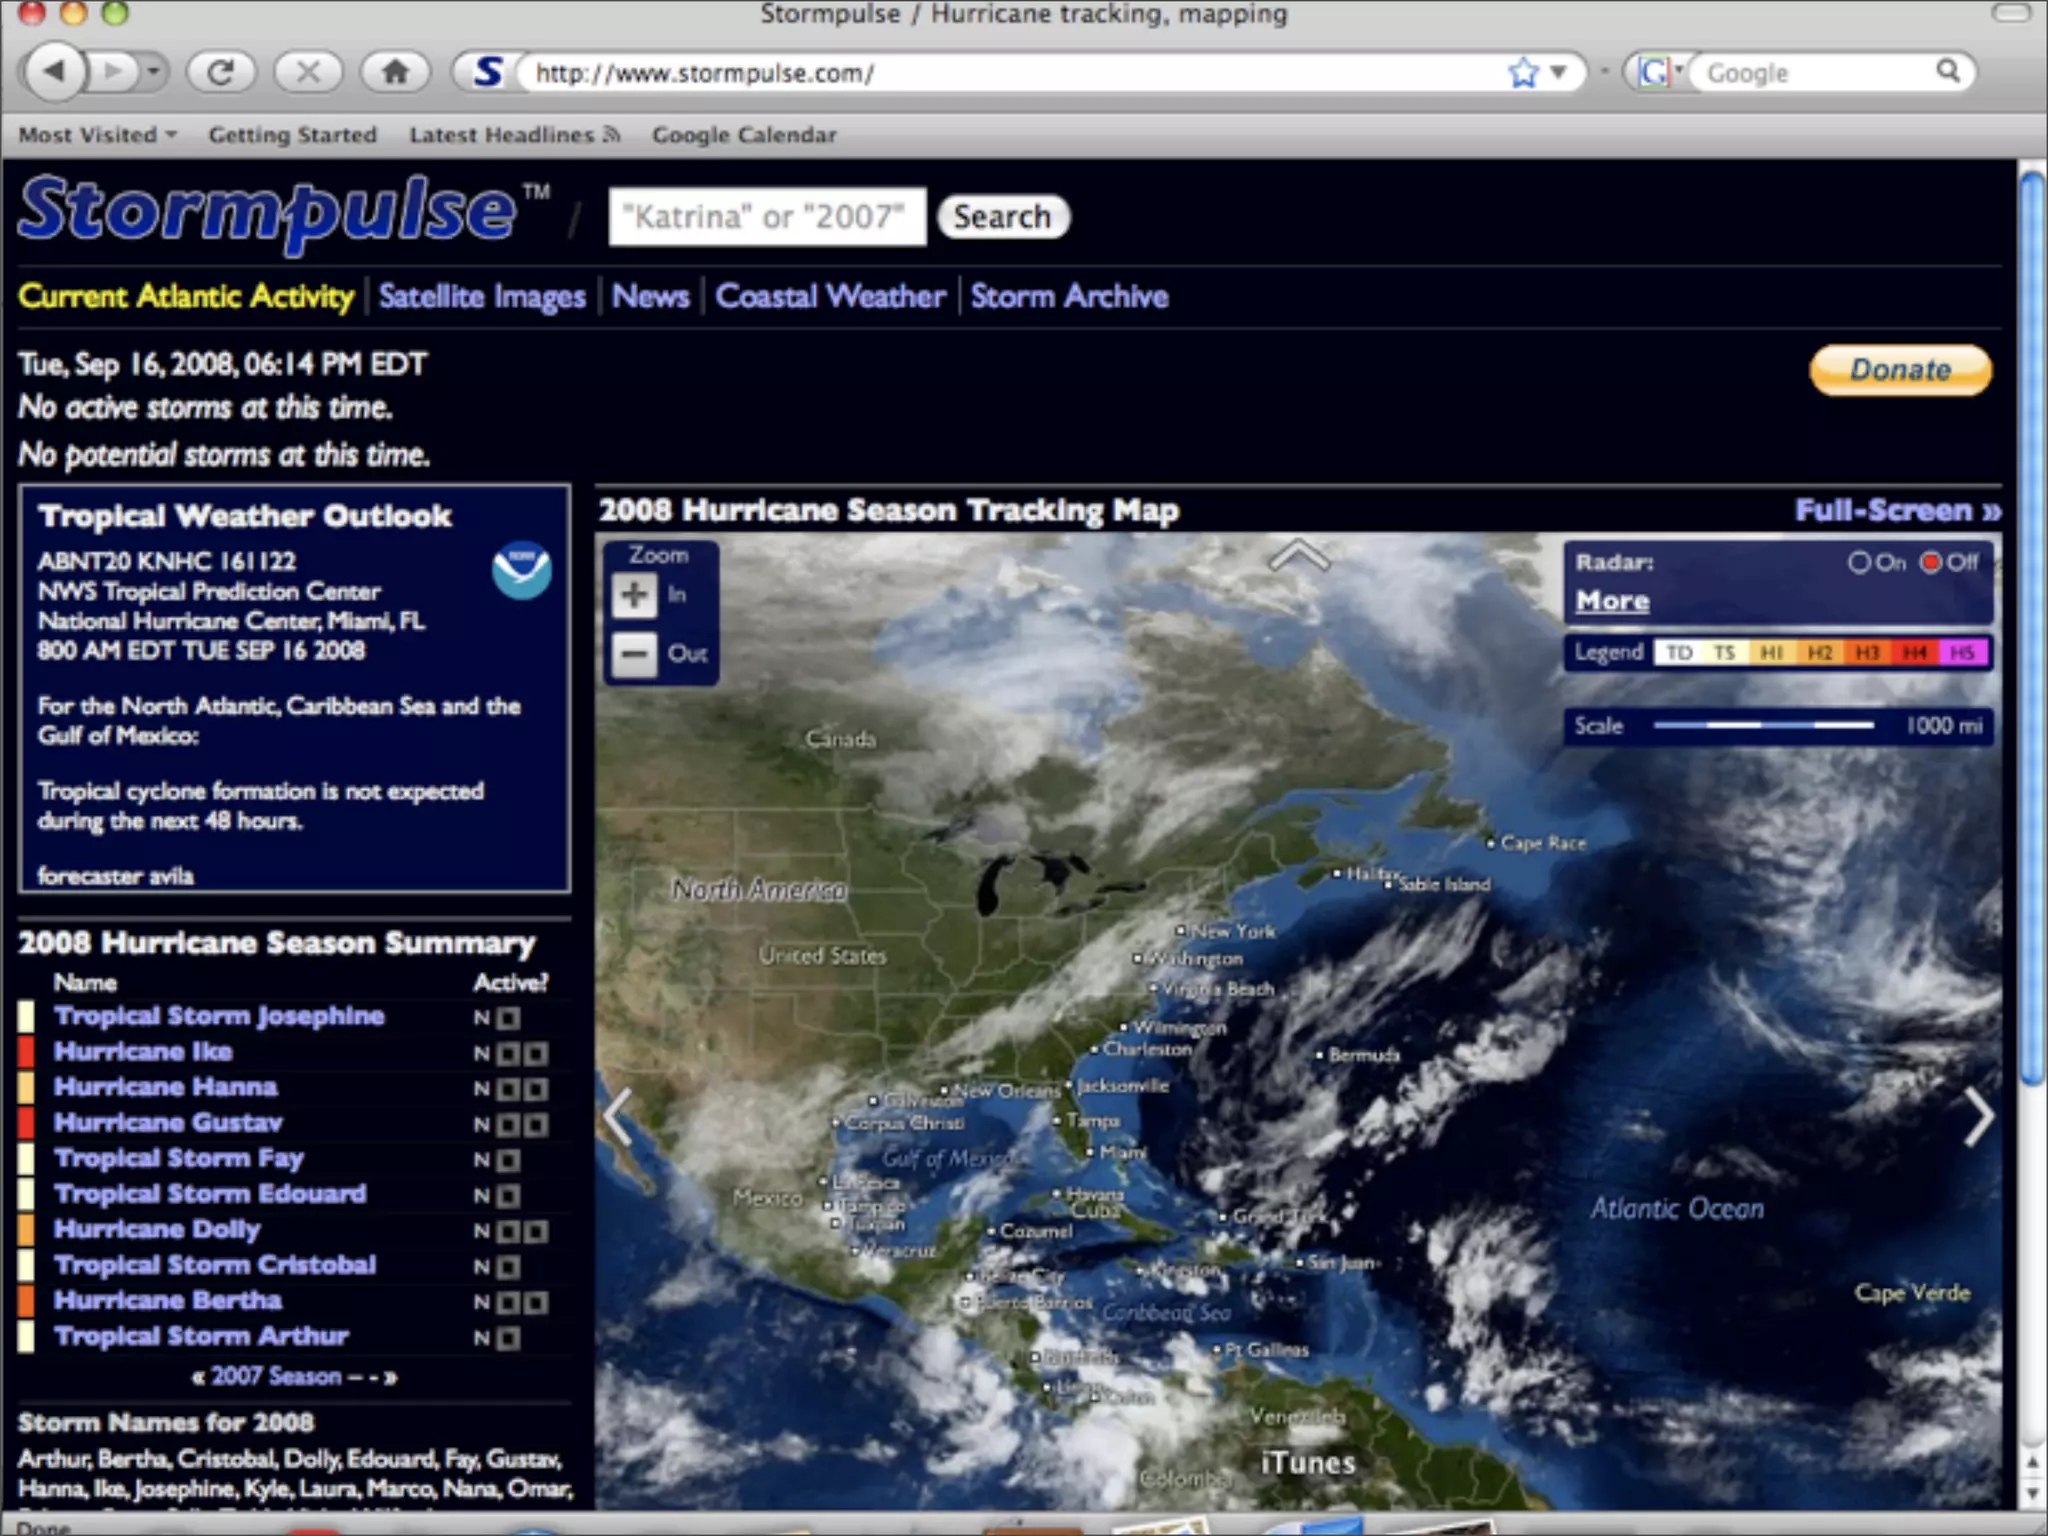Click the browser home icon
The height and width of the screenshot is (1536, 2048).
[x=395, y=72]
